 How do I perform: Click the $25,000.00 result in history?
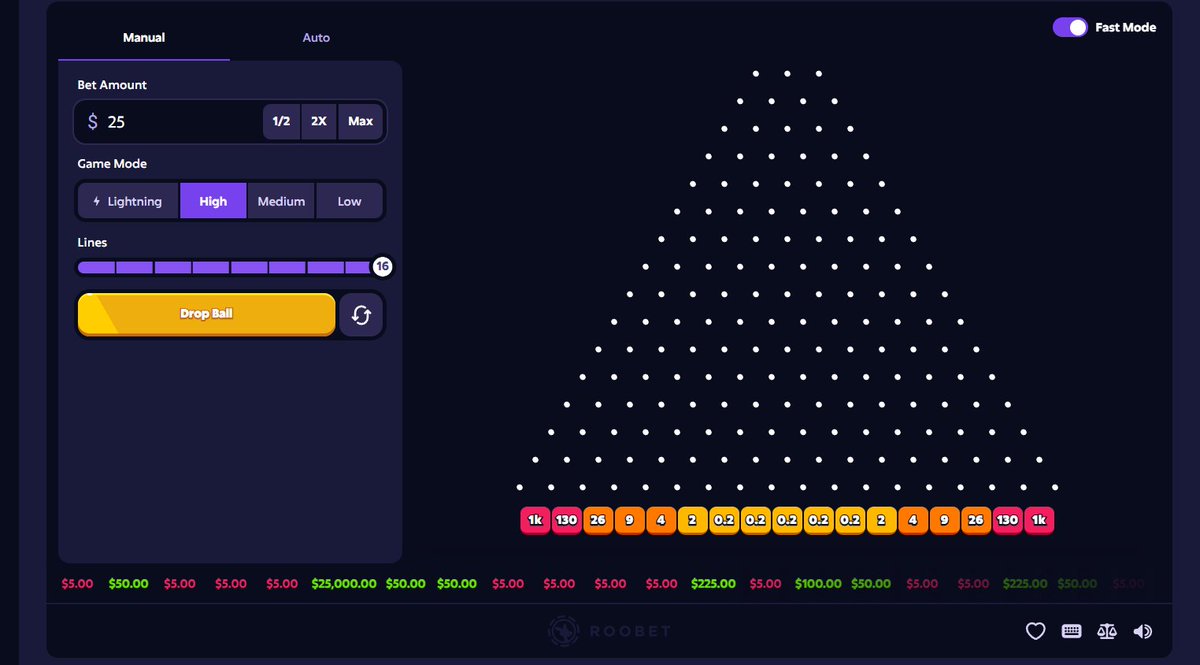344,583
